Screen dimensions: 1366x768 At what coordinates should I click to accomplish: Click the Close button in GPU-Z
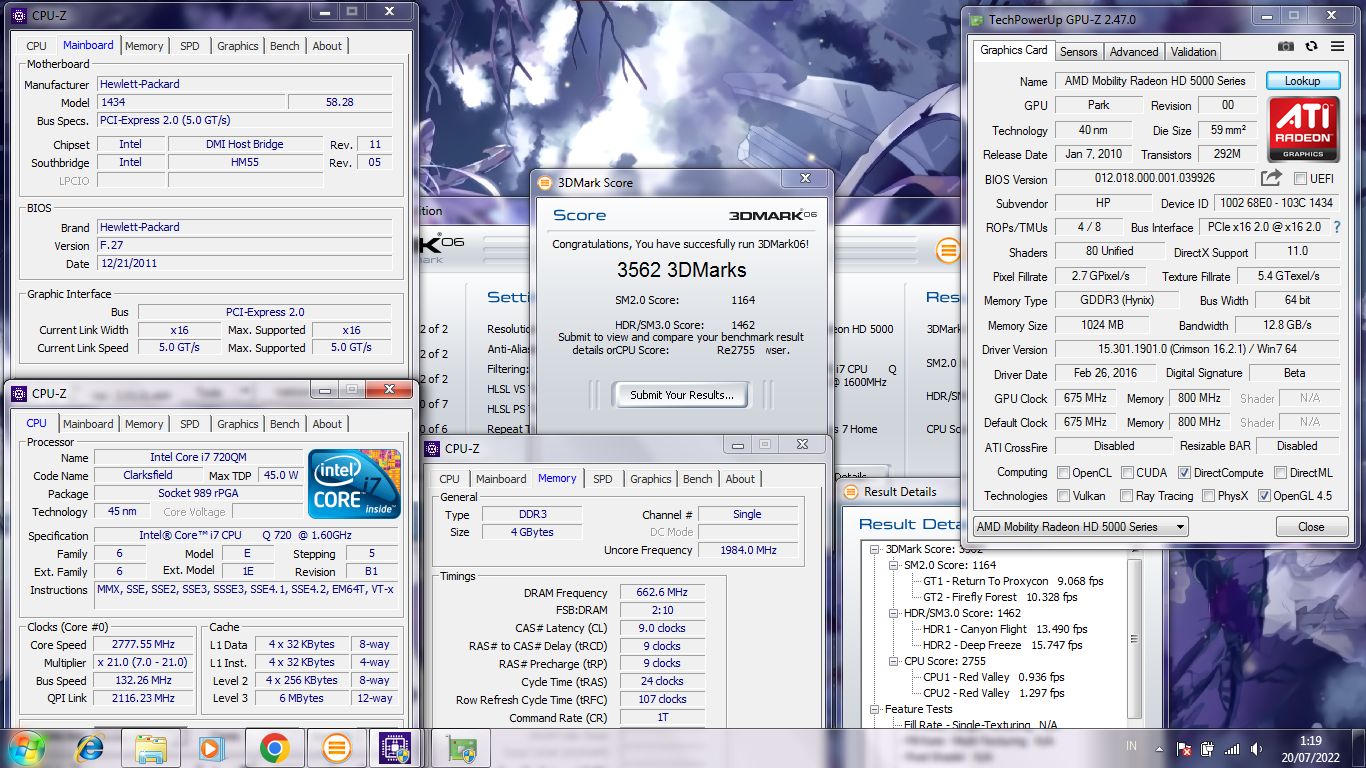pos(1311,527)
